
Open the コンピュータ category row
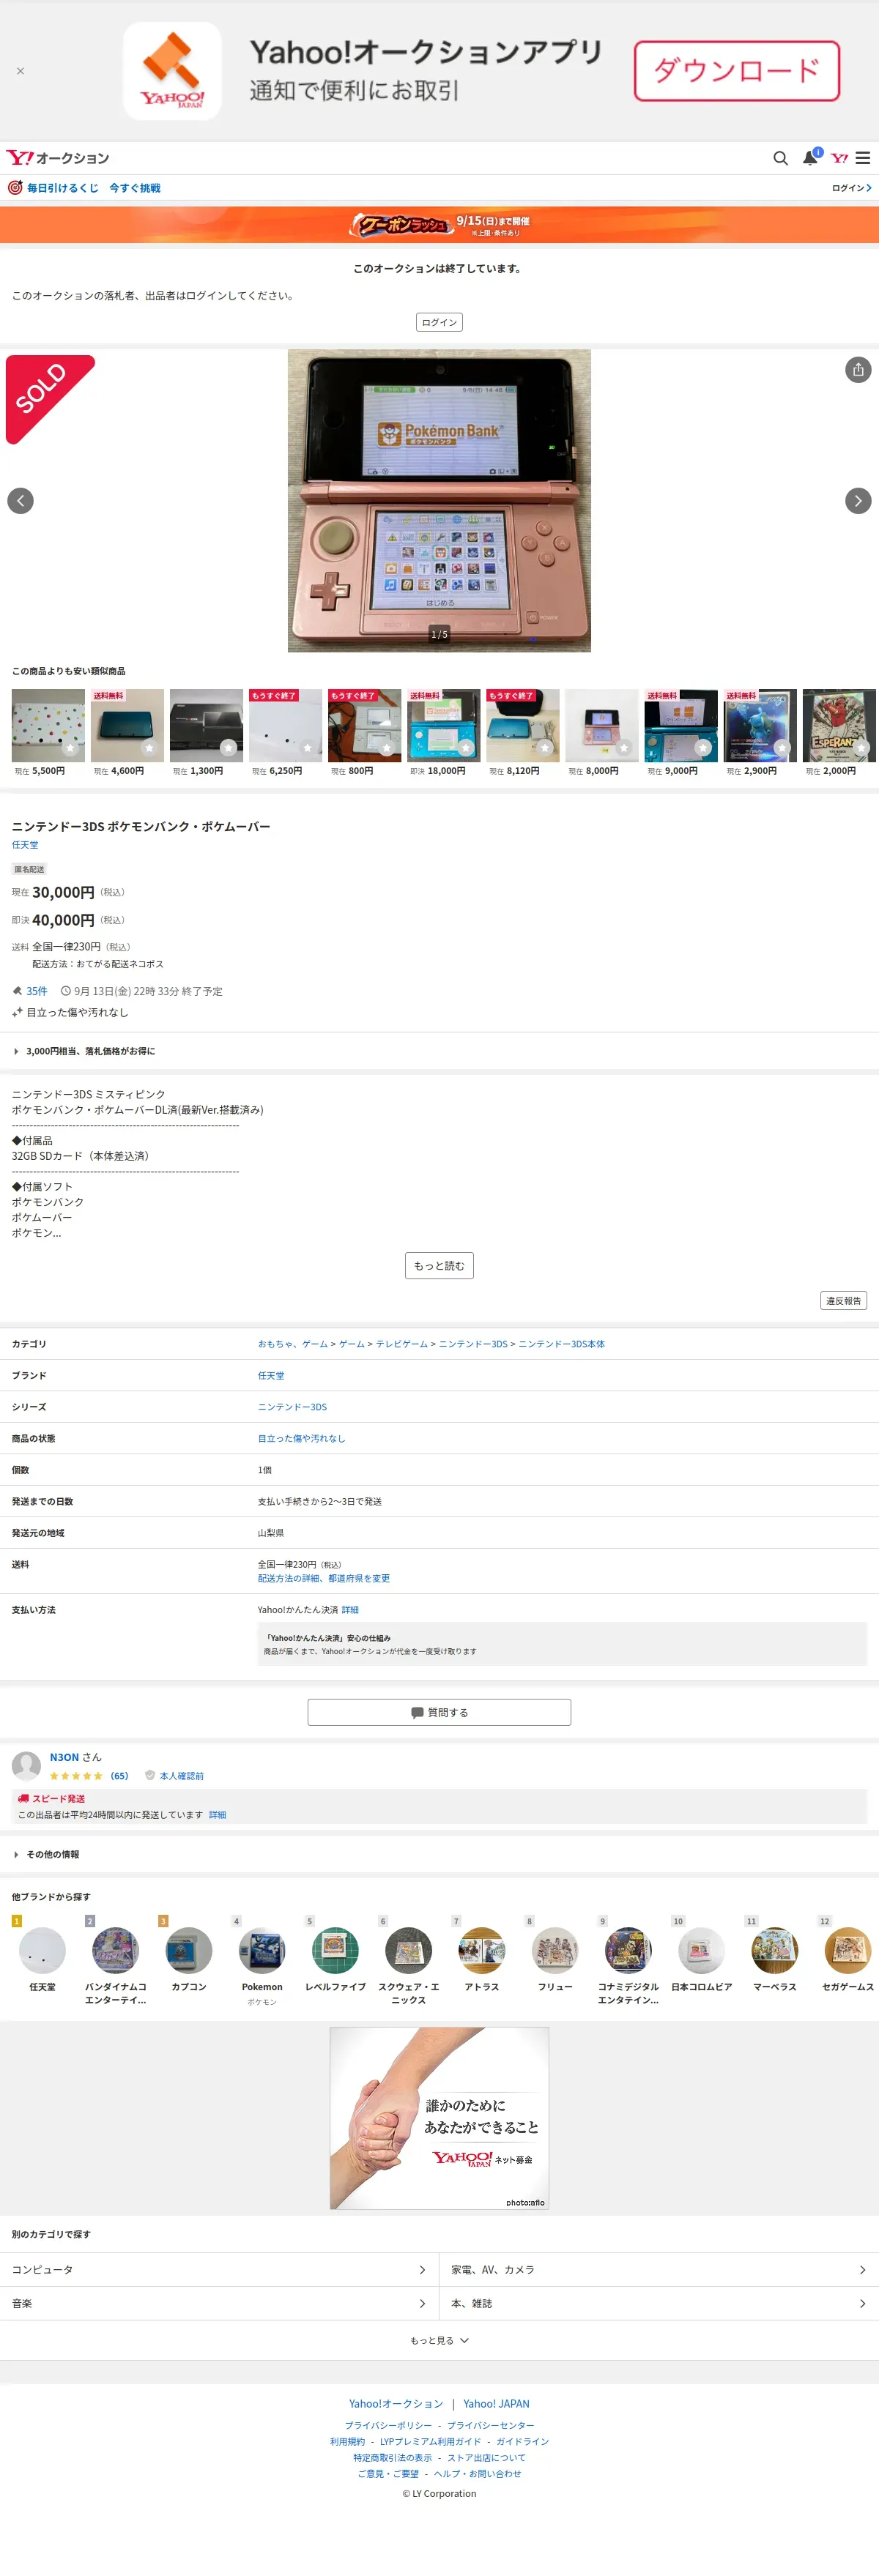(x=219, y=2270)
